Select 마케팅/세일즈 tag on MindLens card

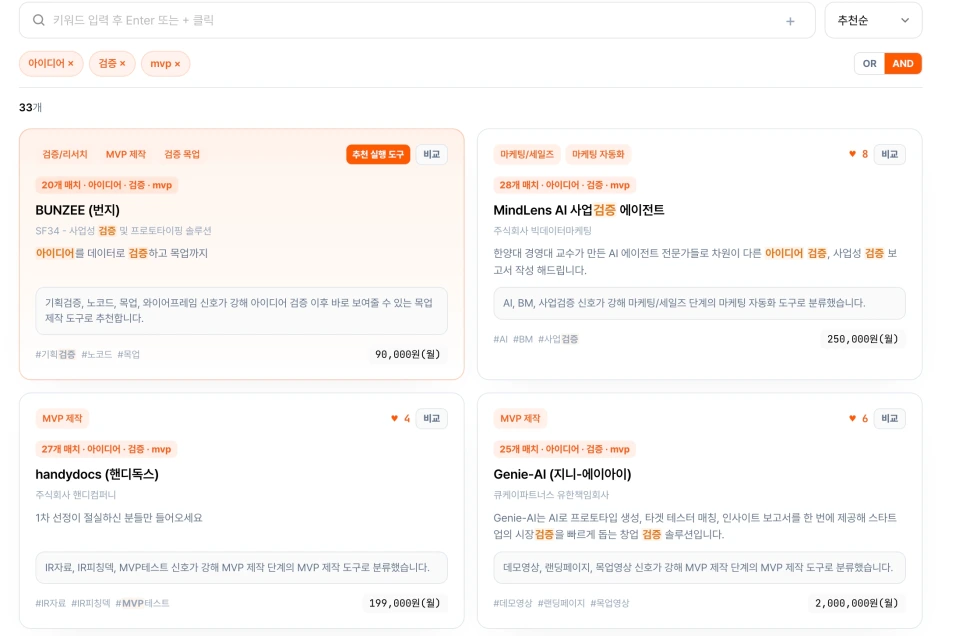(x=527, y=154)
